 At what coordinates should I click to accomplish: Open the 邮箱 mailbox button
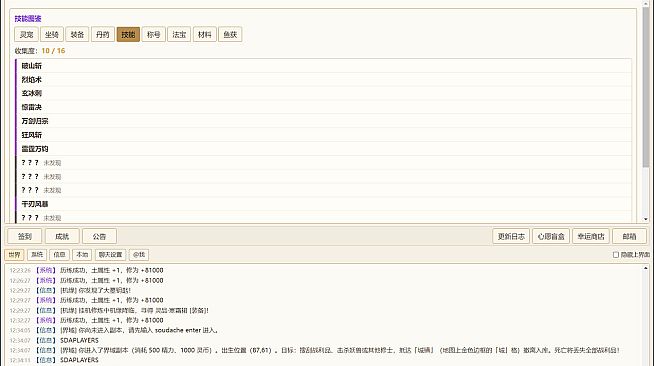[629, 236]
